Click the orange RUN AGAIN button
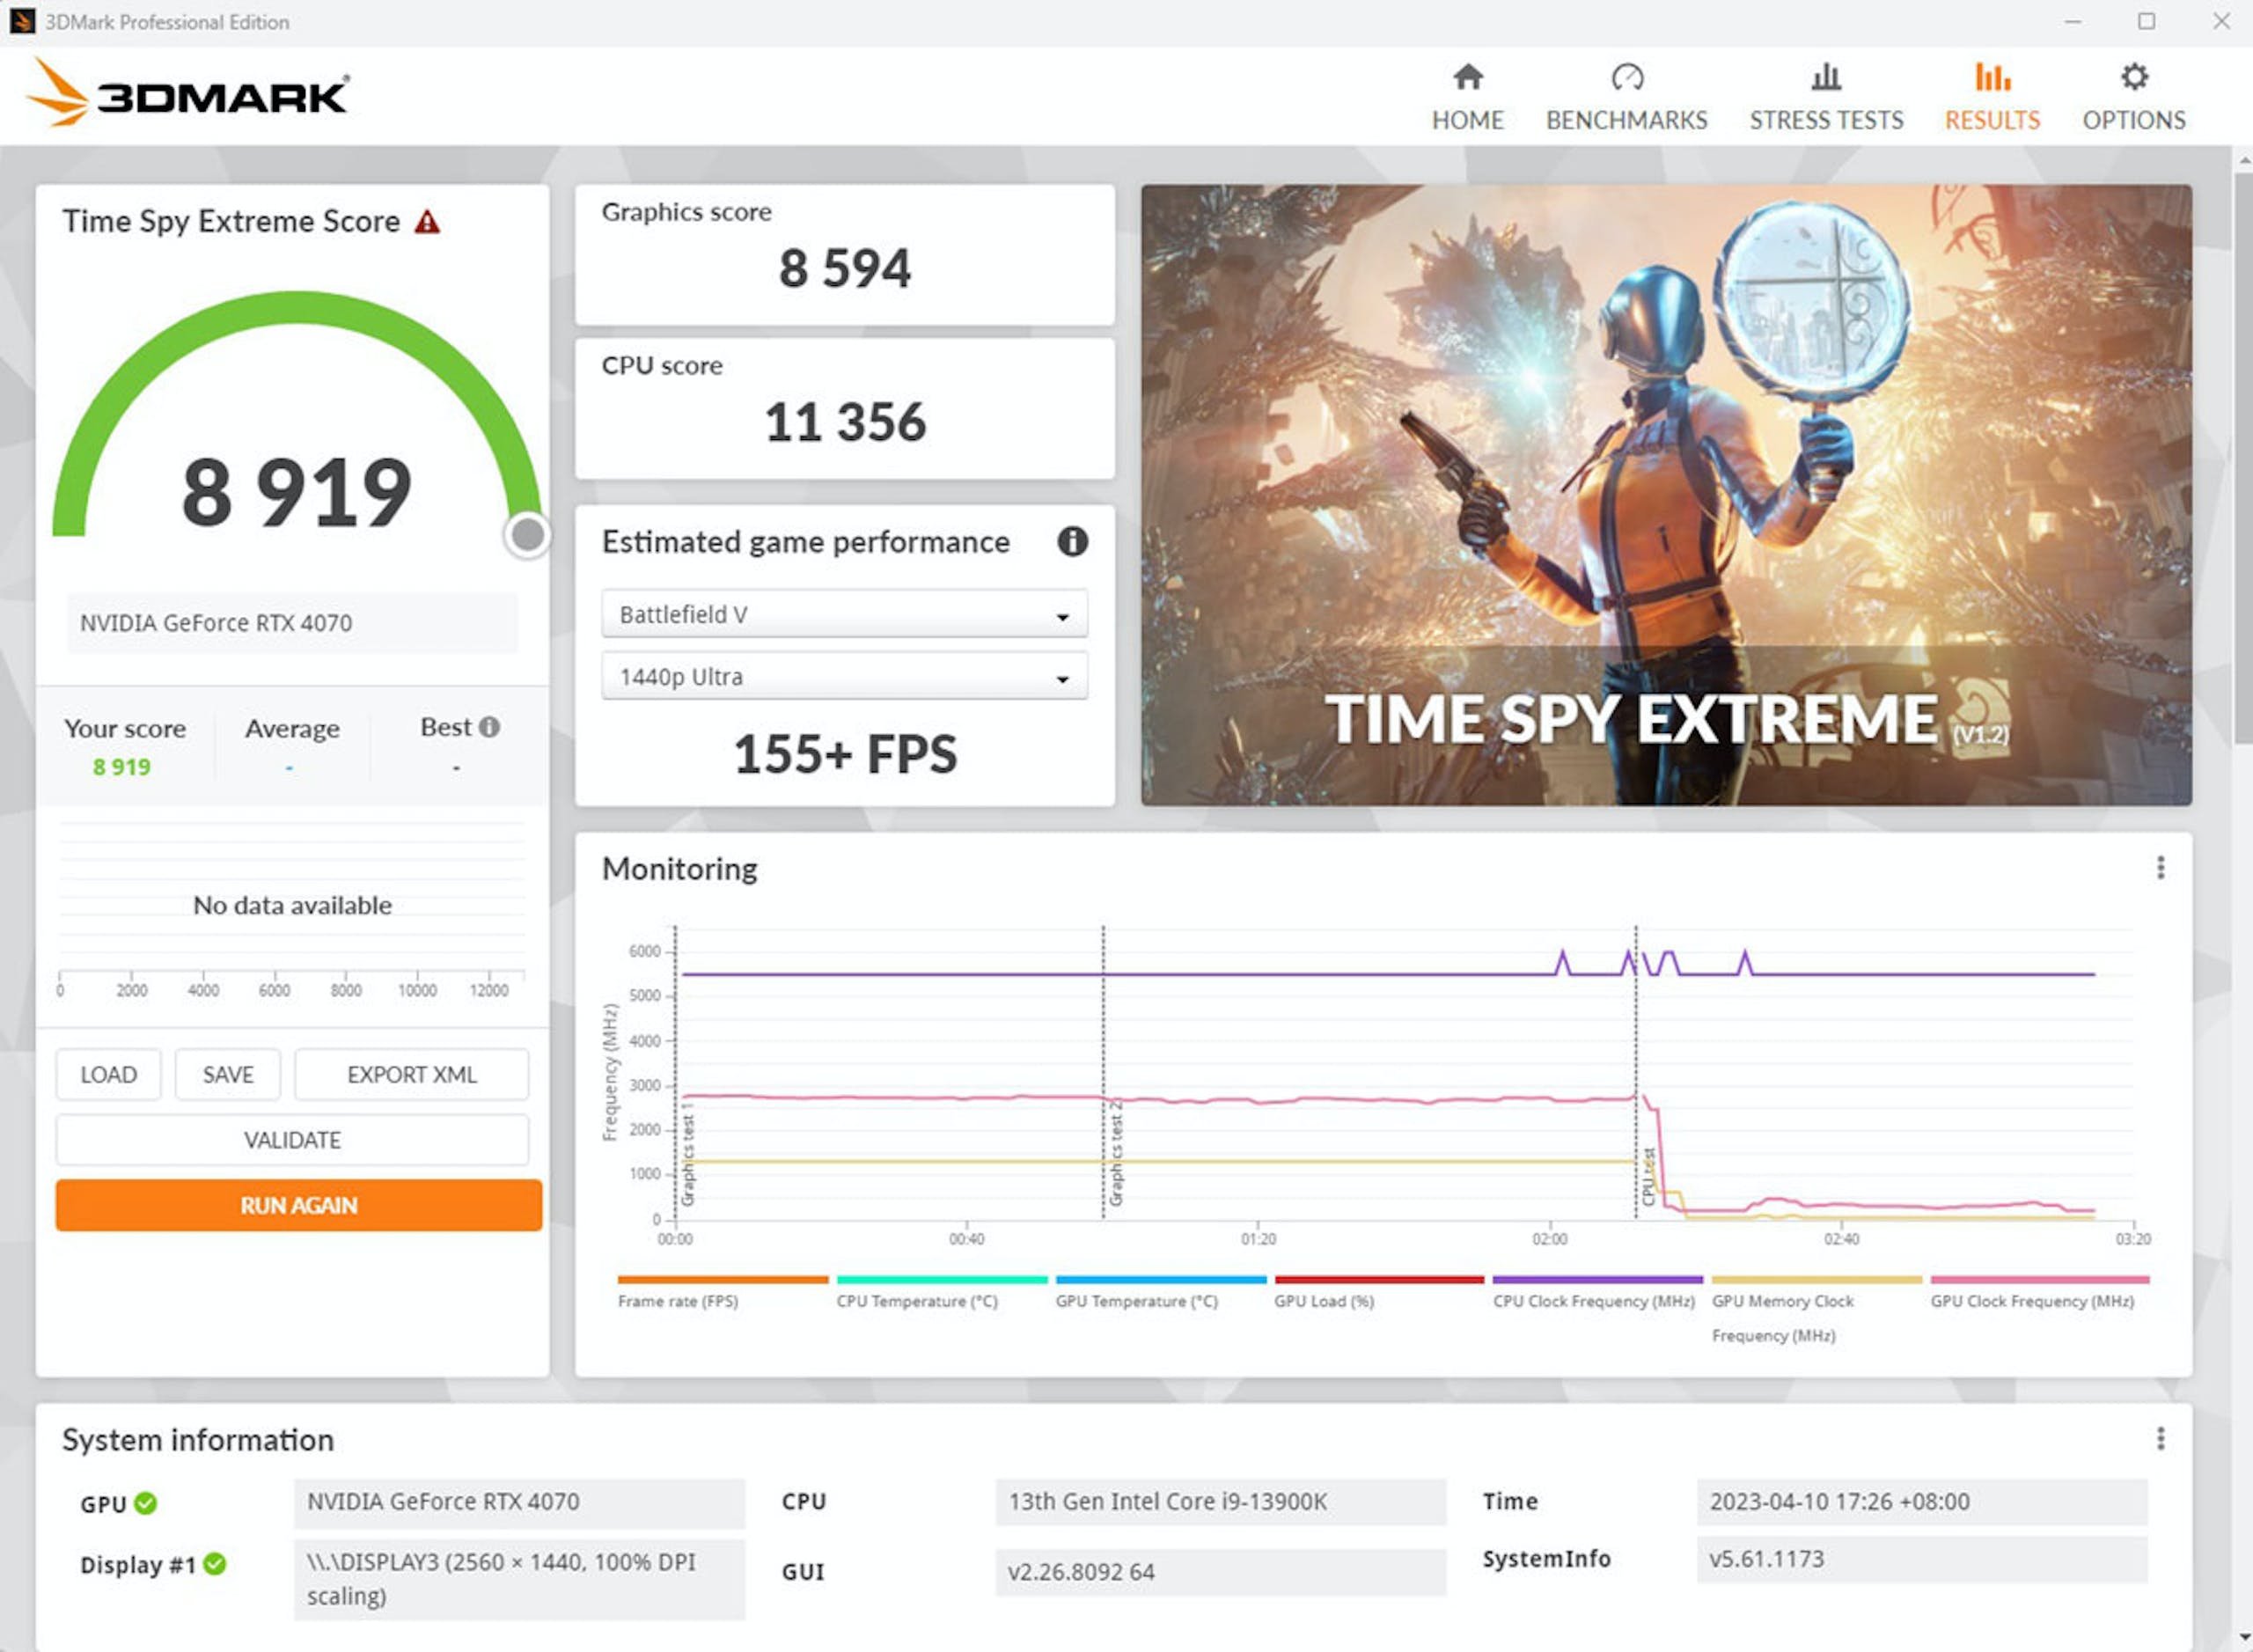Image resolution: width=2253 pixels, height=1652 pixels. pyautogui.click(x=298, y=1205)
